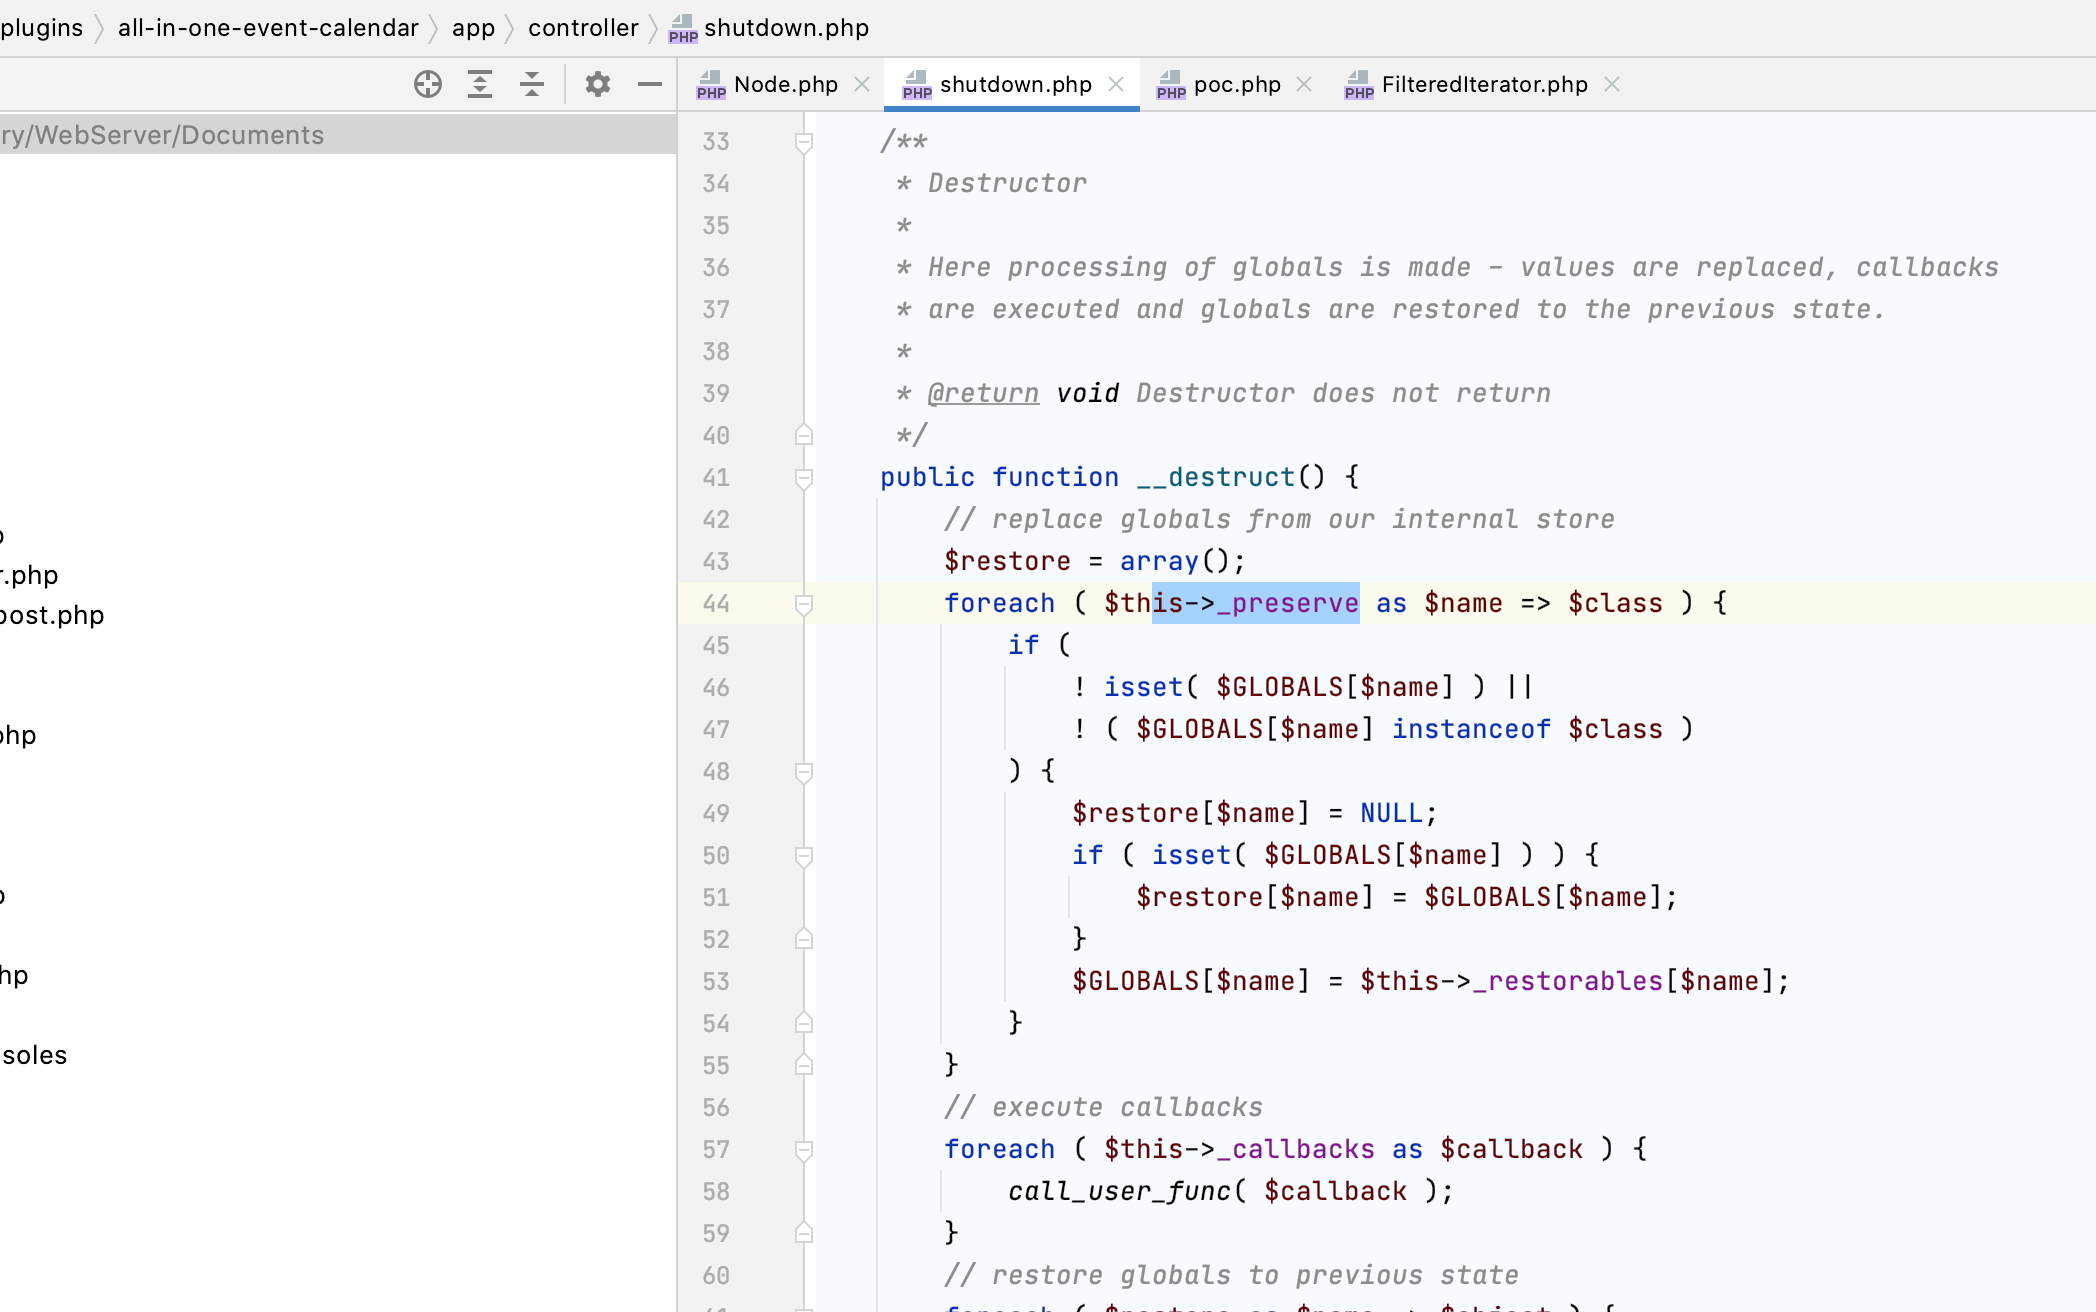This screenshot has width=2096, height=1312.
Task: Click the __destruct function name
Action: coord(1216,477)
